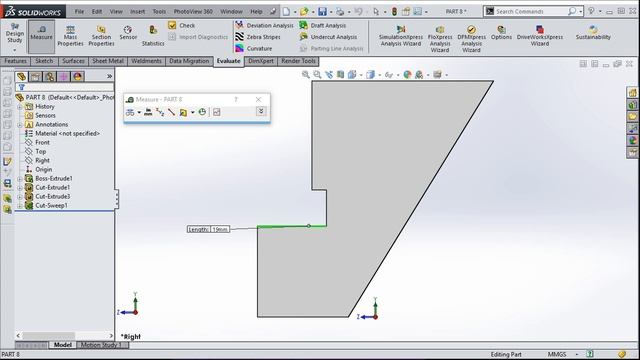The image size is (640, 360).
Task: Click the New document icon
Action: [287, 11]
